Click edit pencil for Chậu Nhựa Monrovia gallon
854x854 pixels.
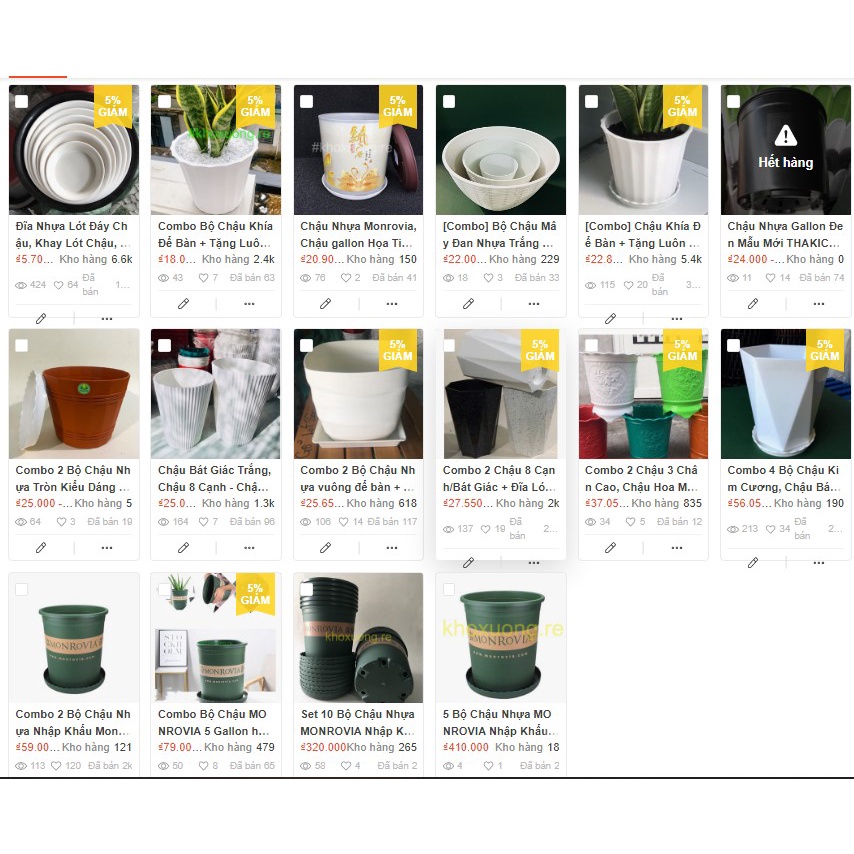point(325,304)
